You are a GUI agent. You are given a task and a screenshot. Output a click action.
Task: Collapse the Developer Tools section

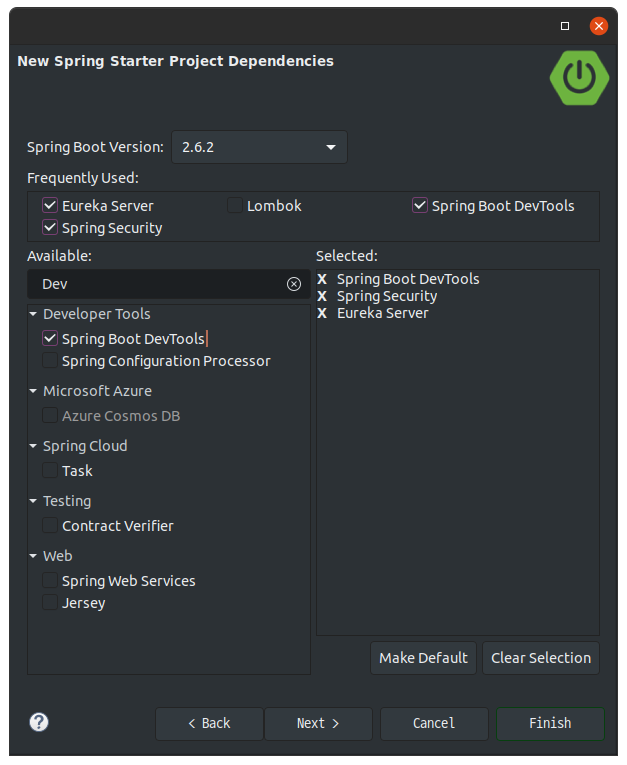click(x=33, y=314)
